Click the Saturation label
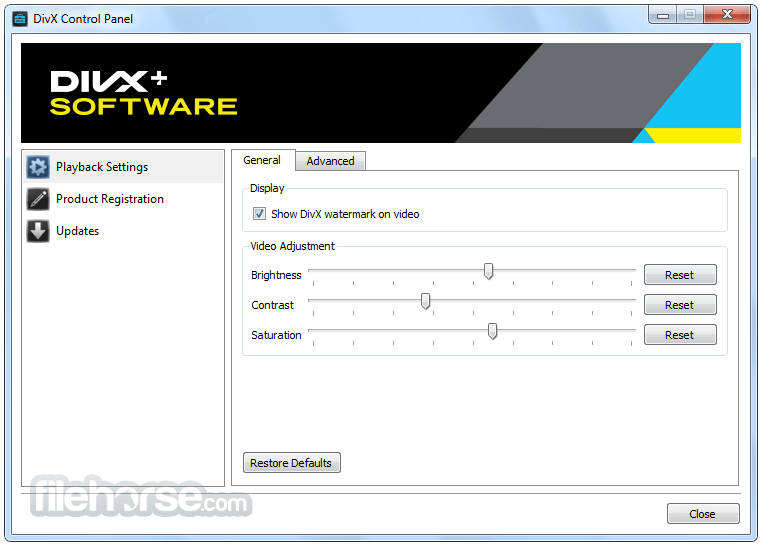 point(276,336)
